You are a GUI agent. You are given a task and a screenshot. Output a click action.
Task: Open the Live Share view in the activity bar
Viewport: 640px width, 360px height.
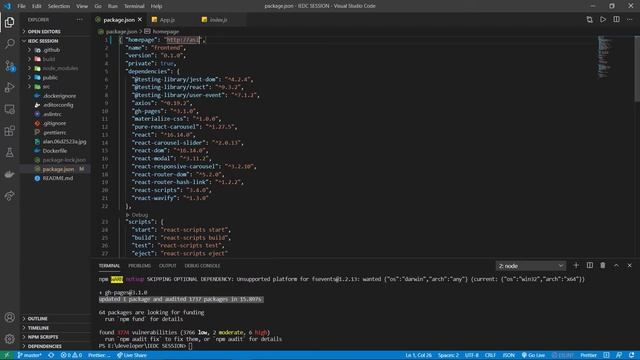pos(9,196)
